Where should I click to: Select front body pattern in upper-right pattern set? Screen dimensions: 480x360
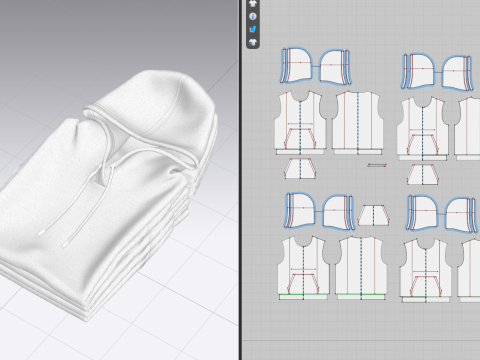click(x=423, y=126)
